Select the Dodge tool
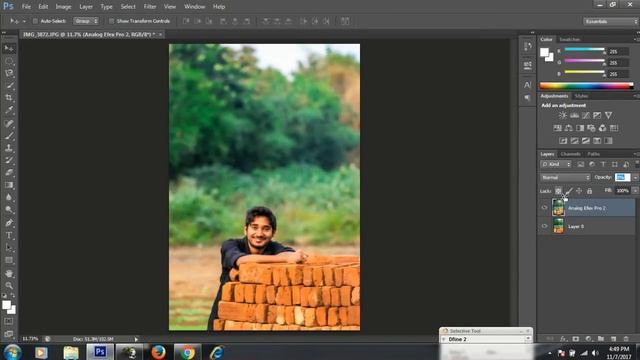Screen dimensions: 640x360 [x=9, y=210]
